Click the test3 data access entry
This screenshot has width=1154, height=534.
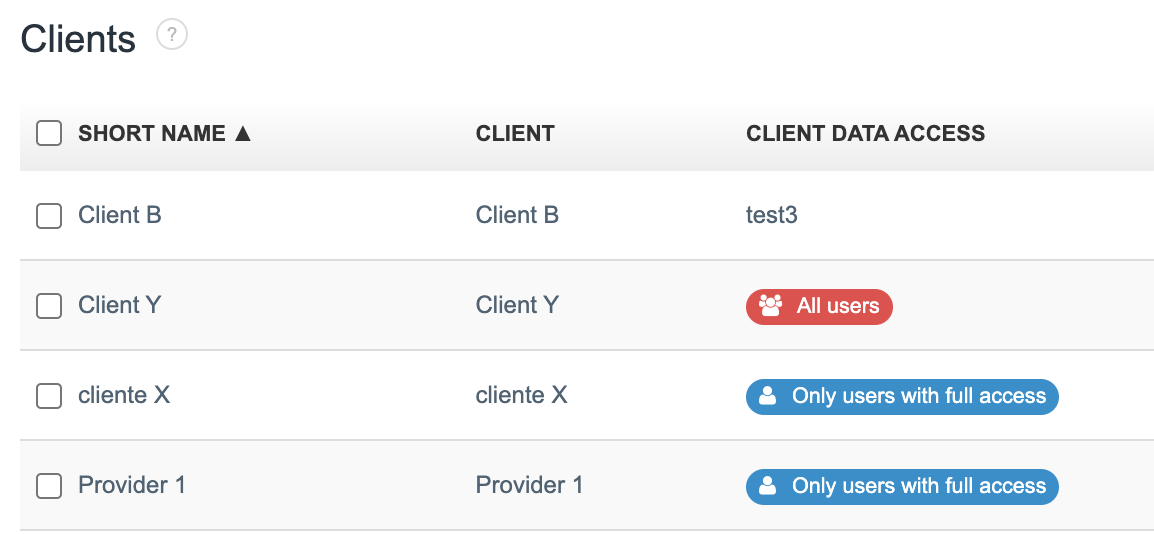click(772, 215)
